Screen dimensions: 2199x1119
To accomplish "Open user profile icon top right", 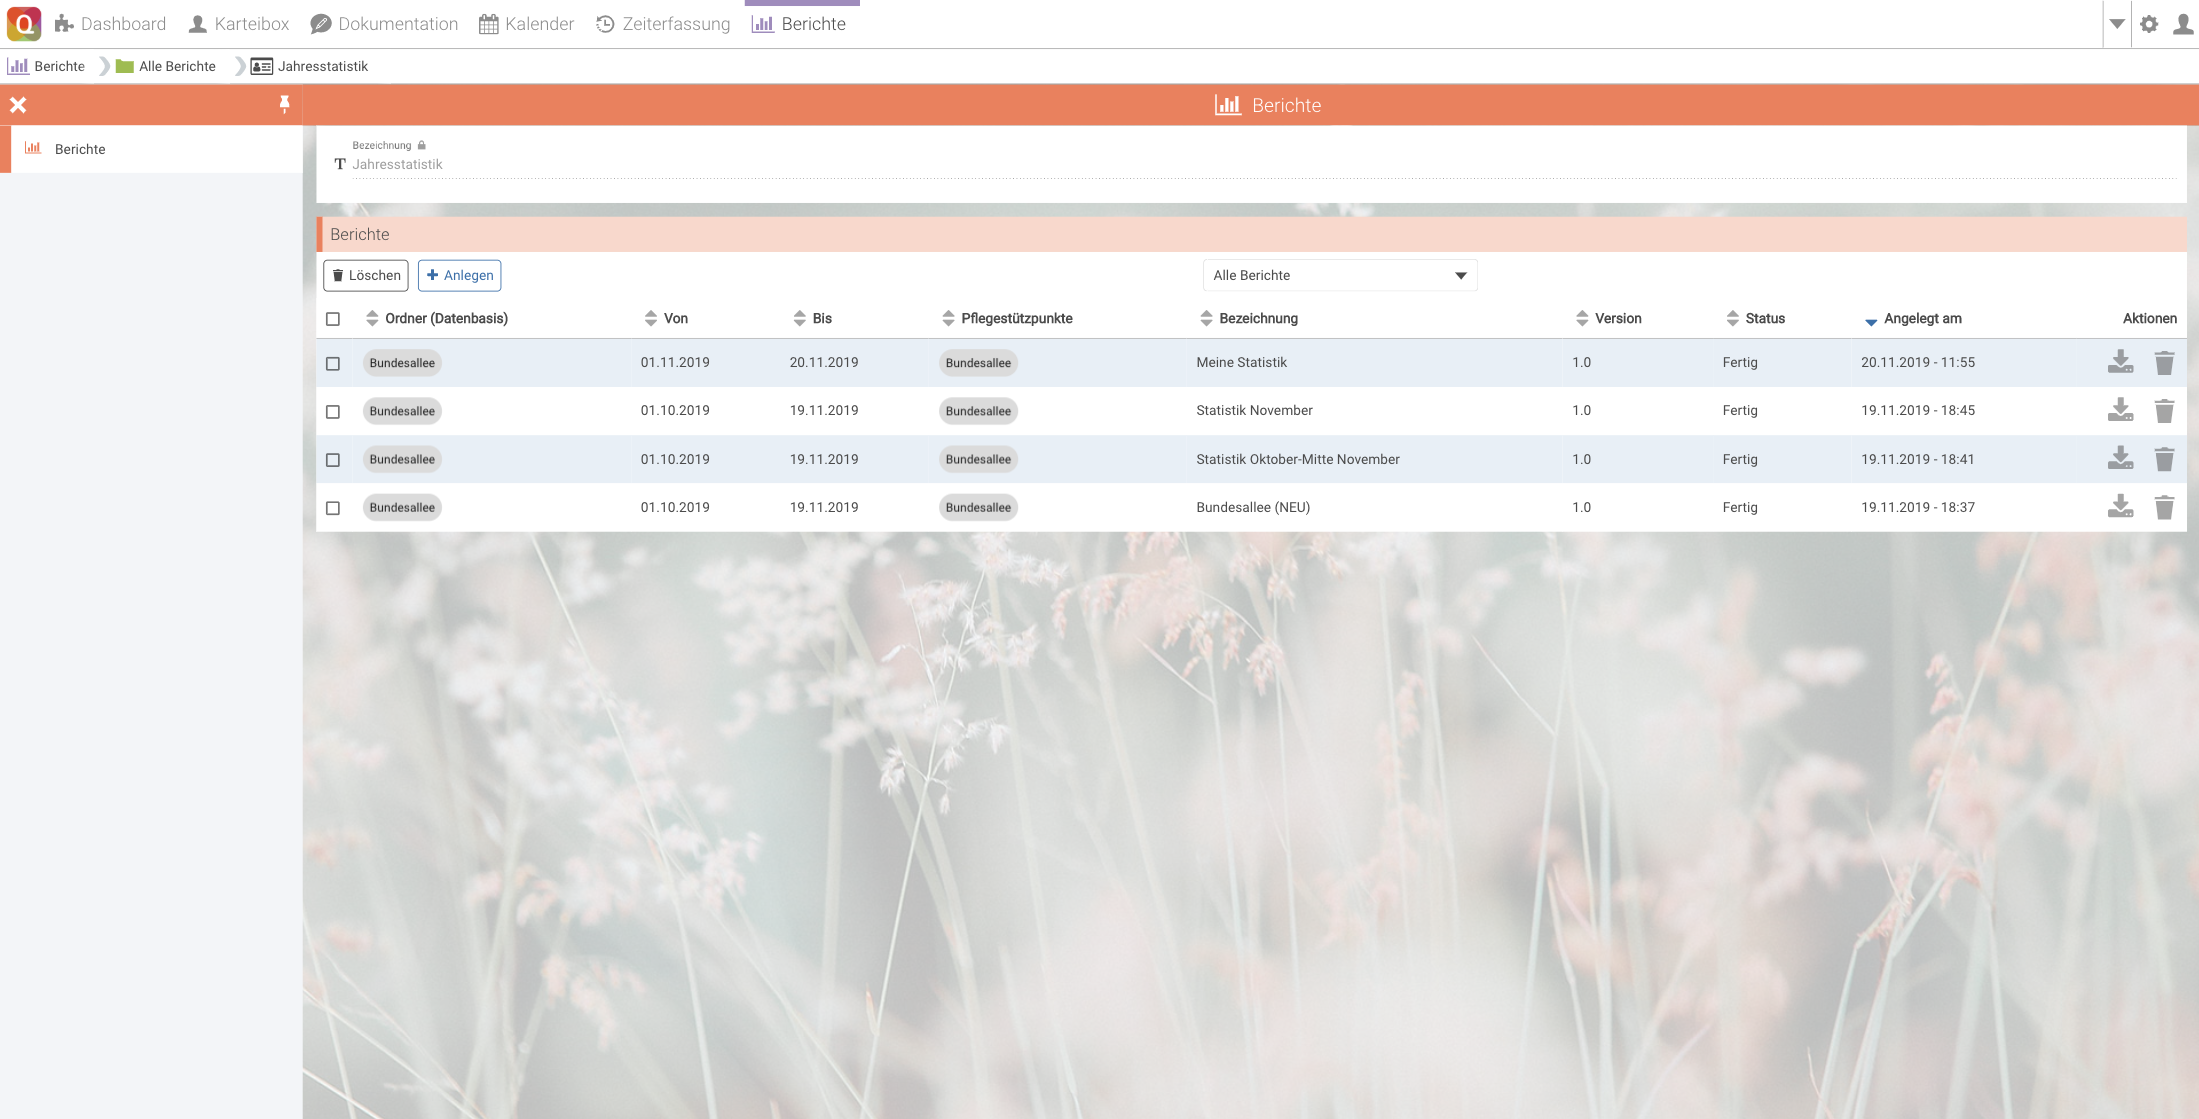I will click(x=2183, y=24).
